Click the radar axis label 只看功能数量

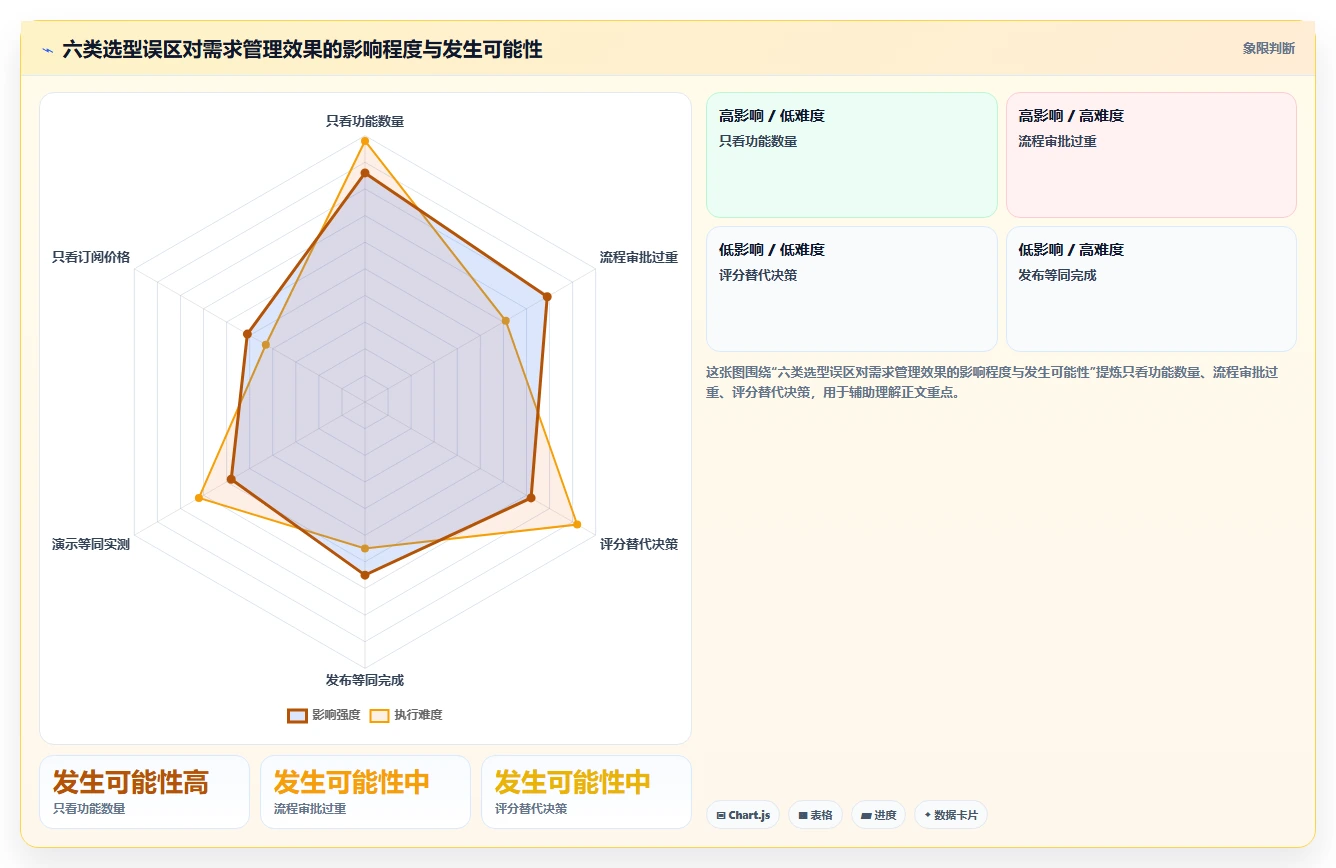[x=365, y=121]
